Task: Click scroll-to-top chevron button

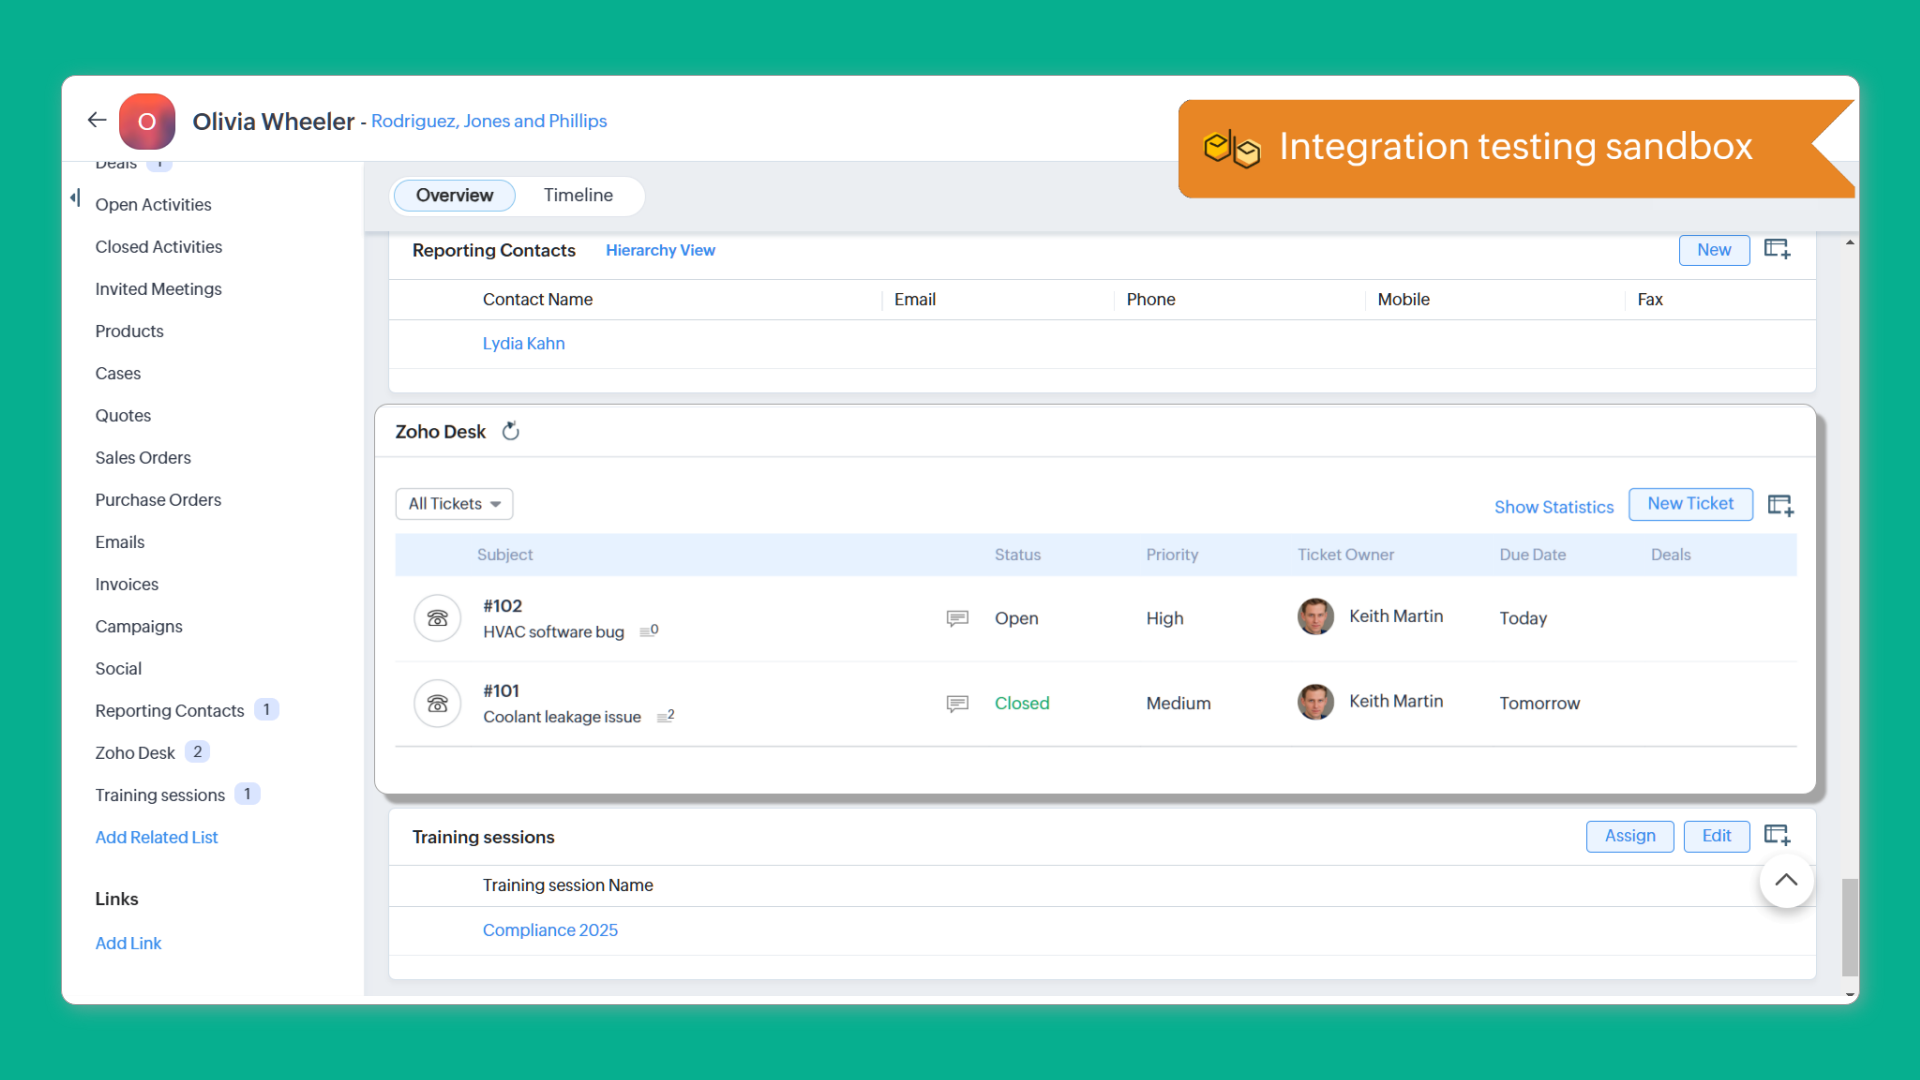Action: point(1786,880)
